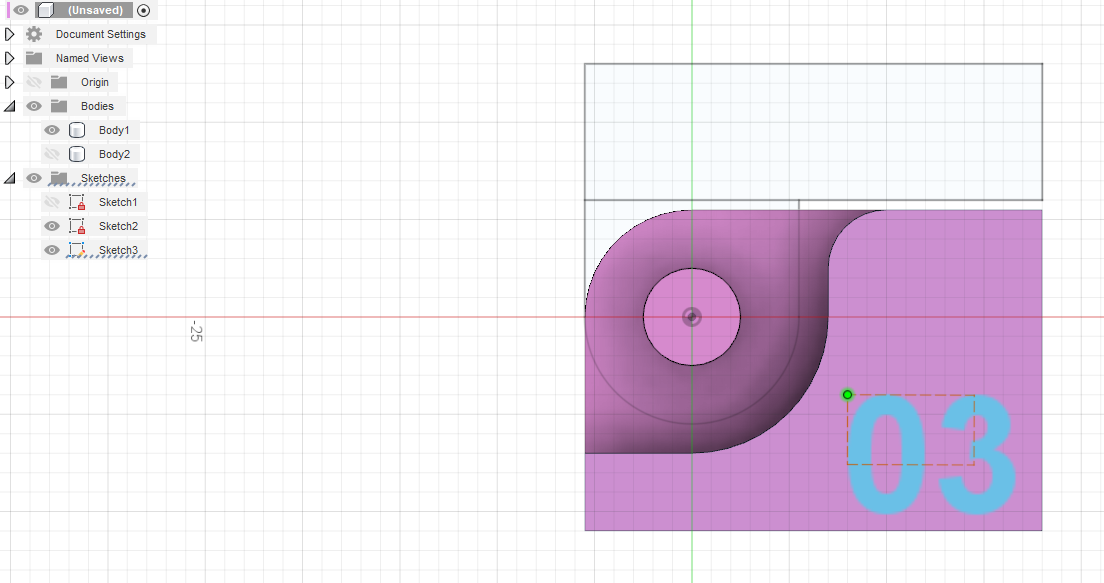
Task: Expand the Origin node
Action: click(x=10, y=82)
